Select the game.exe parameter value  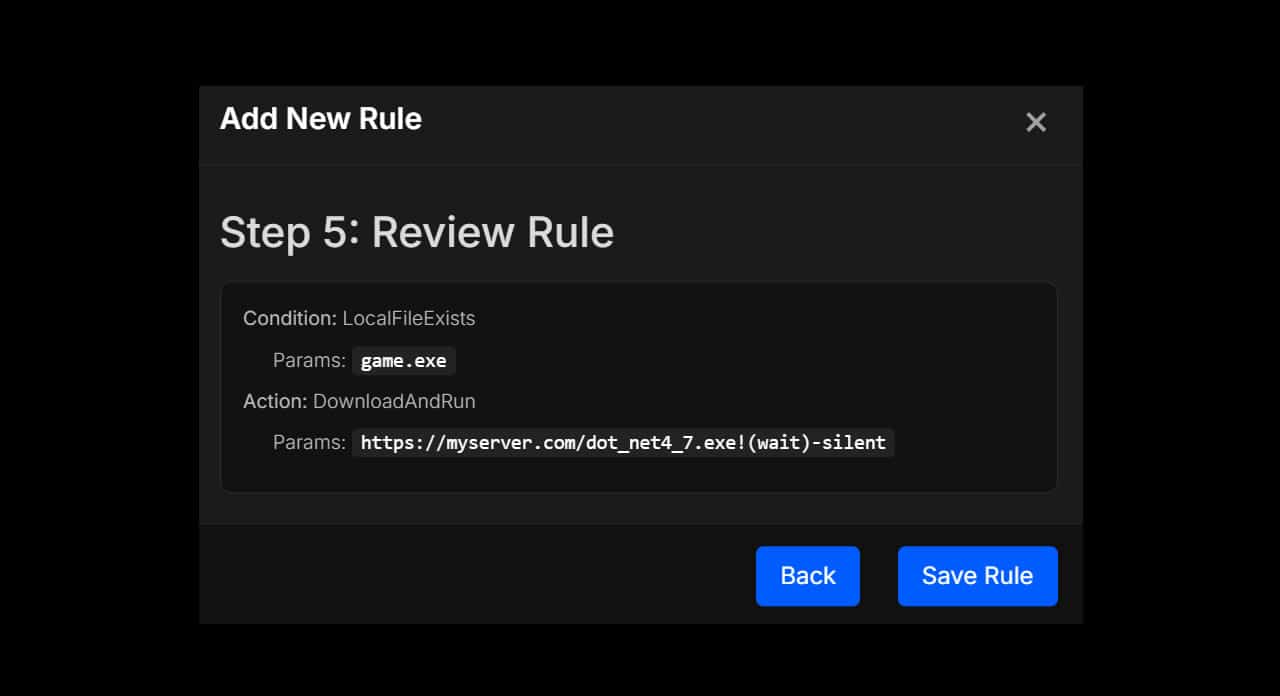click(404, 361)
